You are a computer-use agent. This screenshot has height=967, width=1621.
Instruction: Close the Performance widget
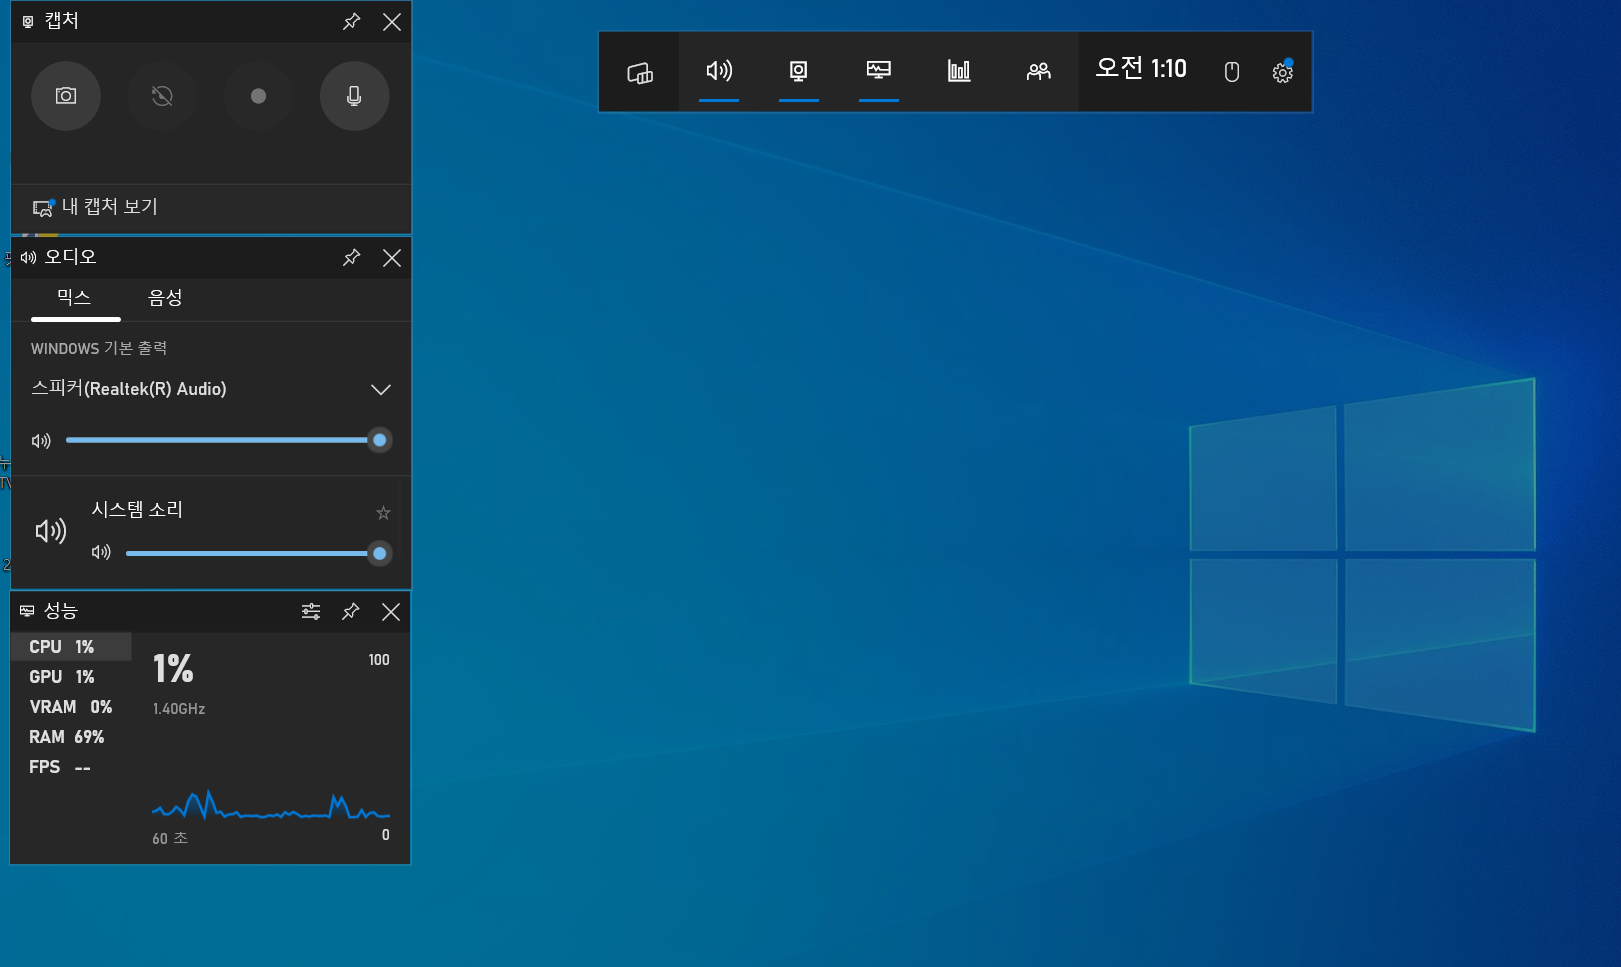(391, 612)
